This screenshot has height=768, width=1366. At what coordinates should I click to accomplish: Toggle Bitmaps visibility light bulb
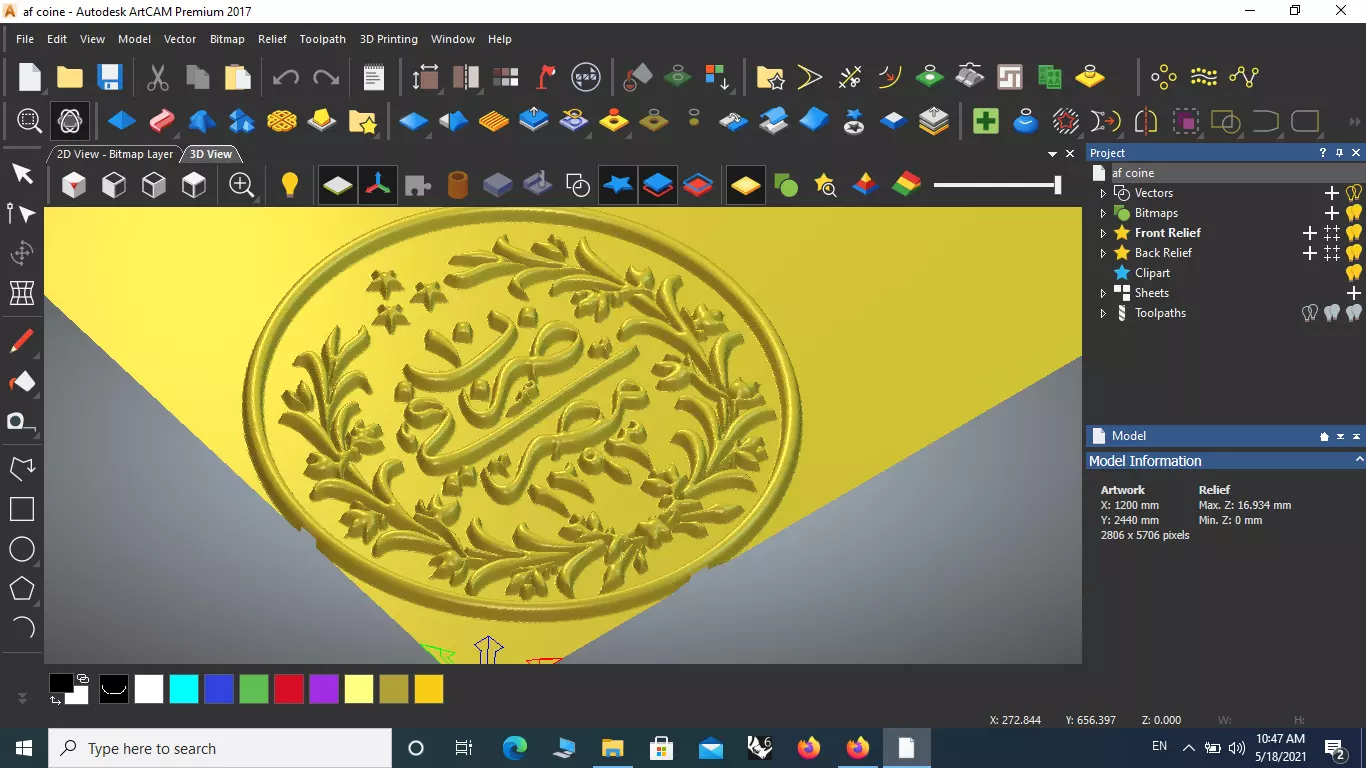click(x=1354, y=213)
